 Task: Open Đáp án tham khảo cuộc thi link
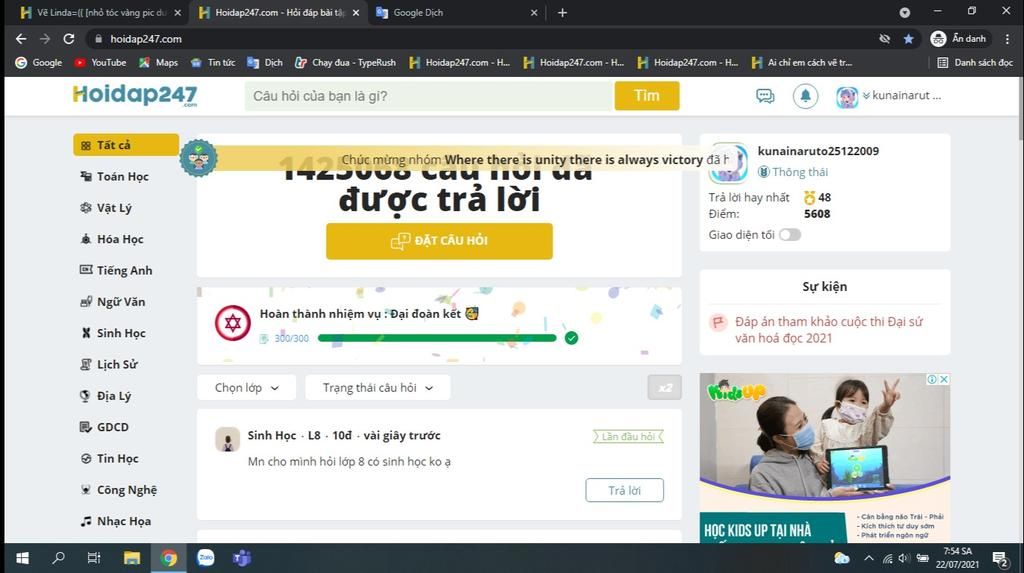pos(829,330)
